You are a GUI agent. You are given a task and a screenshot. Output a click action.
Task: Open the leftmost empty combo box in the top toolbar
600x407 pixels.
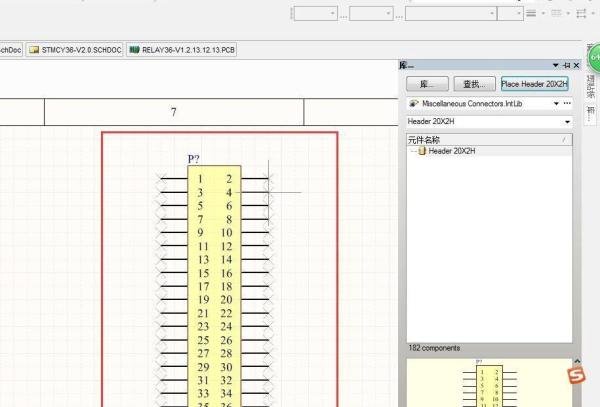(315, 13)
